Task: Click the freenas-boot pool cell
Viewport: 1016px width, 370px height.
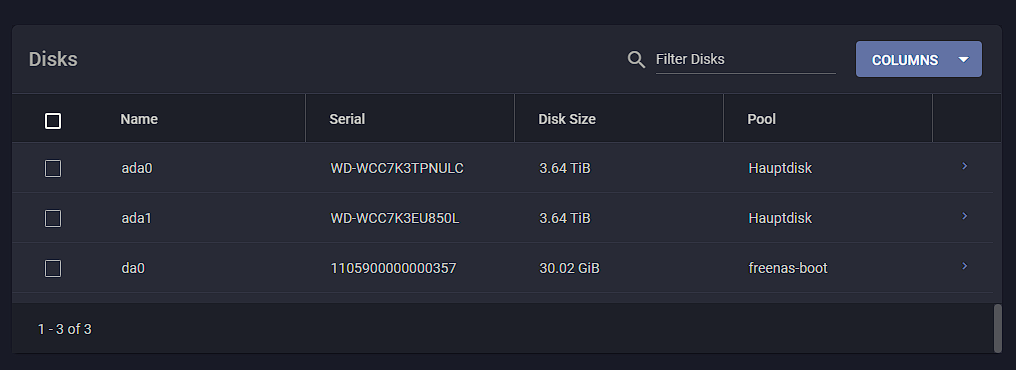Action: (788, 268)
